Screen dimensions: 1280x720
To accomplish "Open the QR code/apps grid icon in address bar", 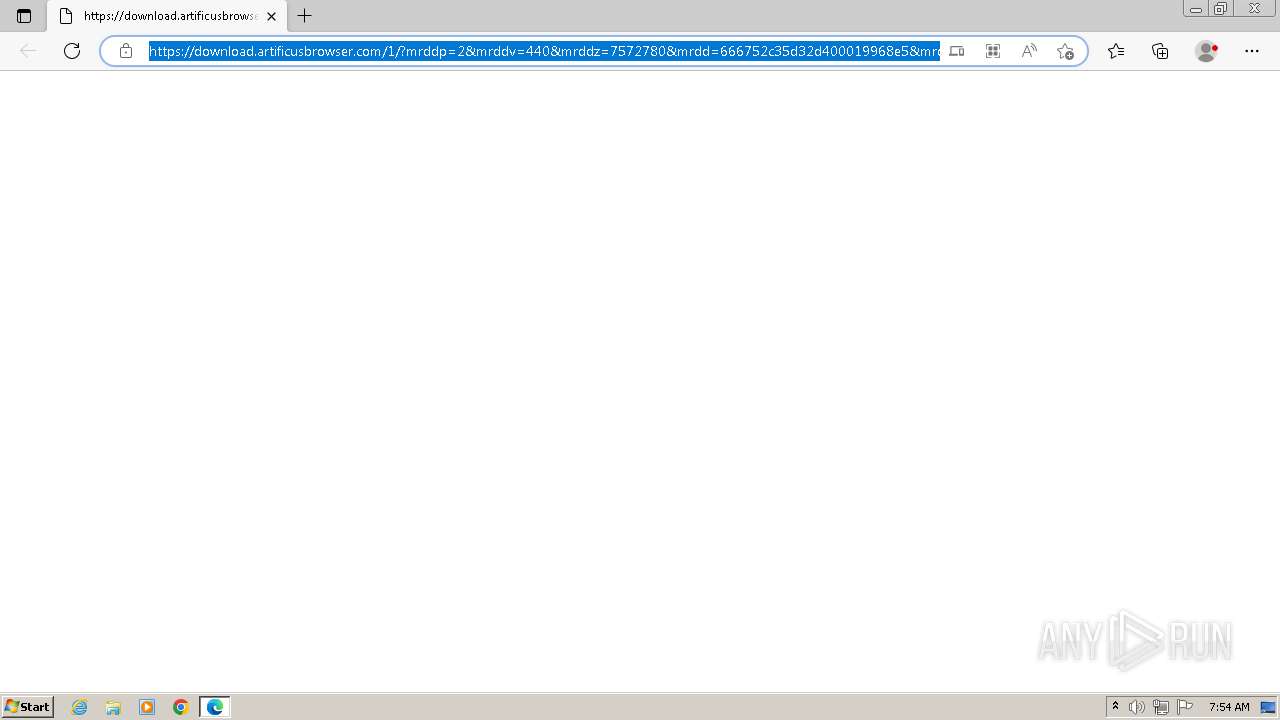I will coord(993,51).
